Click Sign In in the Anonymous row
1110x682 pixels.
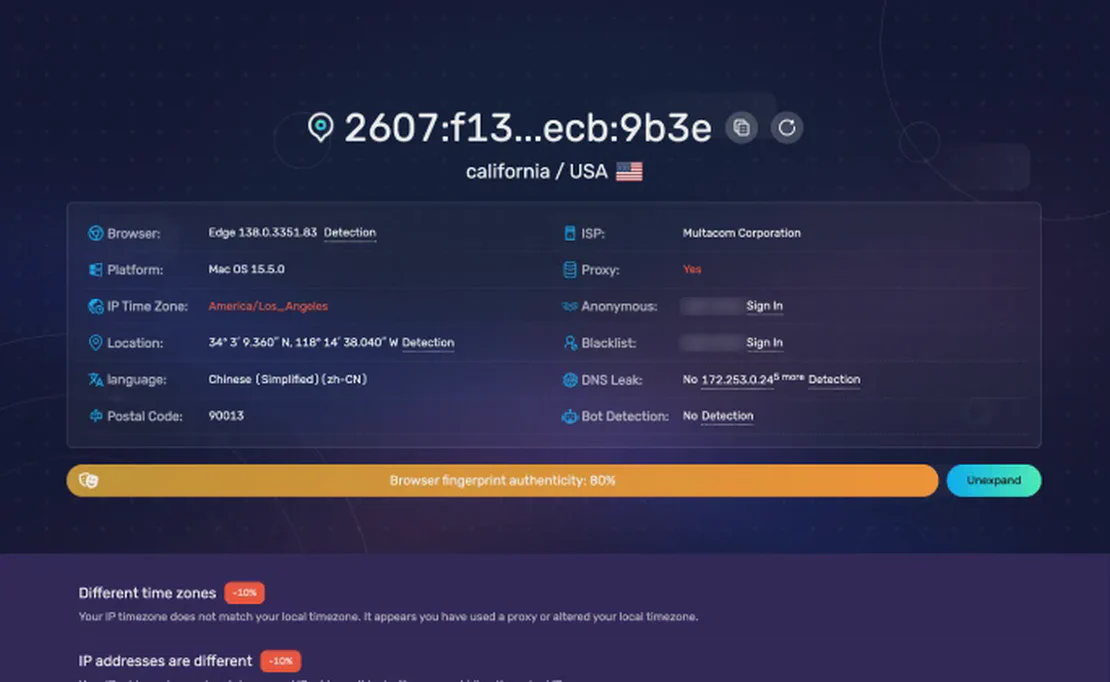click(764, 306)
